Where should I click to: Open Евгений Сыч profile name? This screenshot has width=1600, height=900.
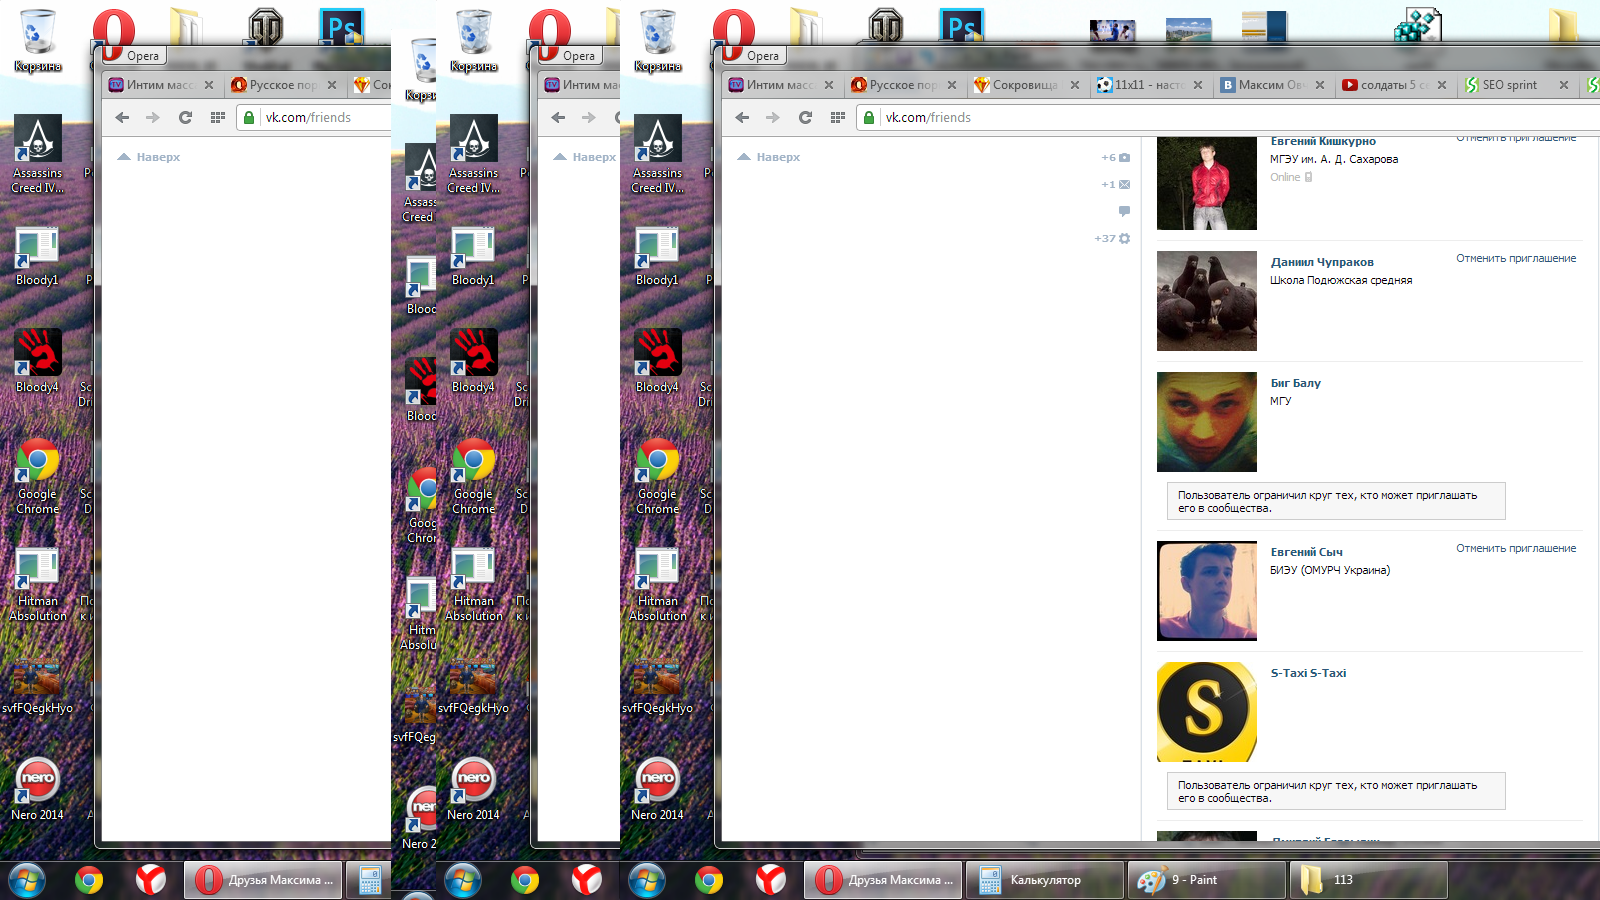click(1306, 552)
